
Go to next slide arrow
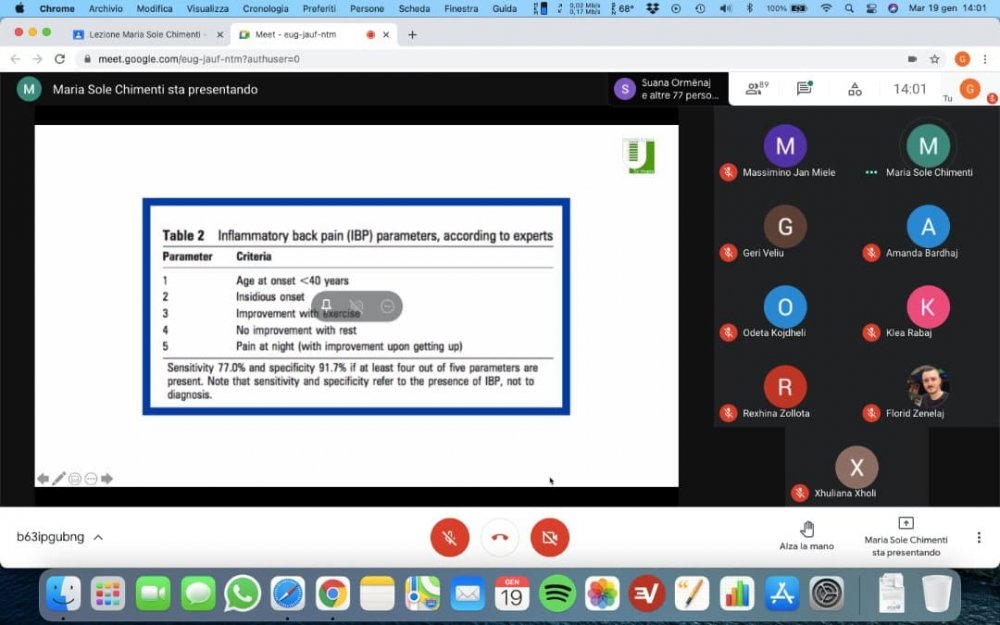click(x=107, y=478)
